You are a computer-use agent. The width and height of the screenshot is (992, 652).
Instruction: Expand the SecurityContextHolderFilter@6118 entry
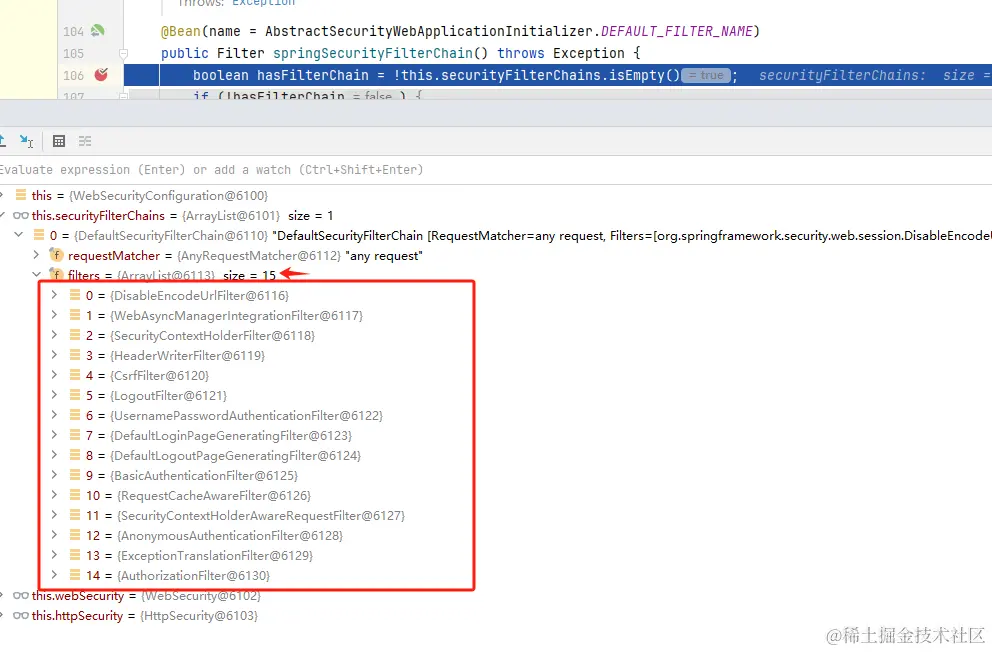click(x=54, y=335)
